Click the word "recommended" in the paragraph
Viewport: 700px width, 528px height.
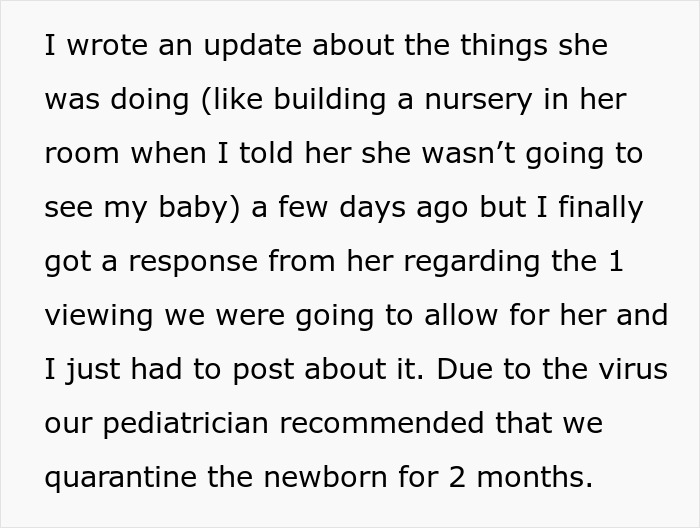point(384,425)
